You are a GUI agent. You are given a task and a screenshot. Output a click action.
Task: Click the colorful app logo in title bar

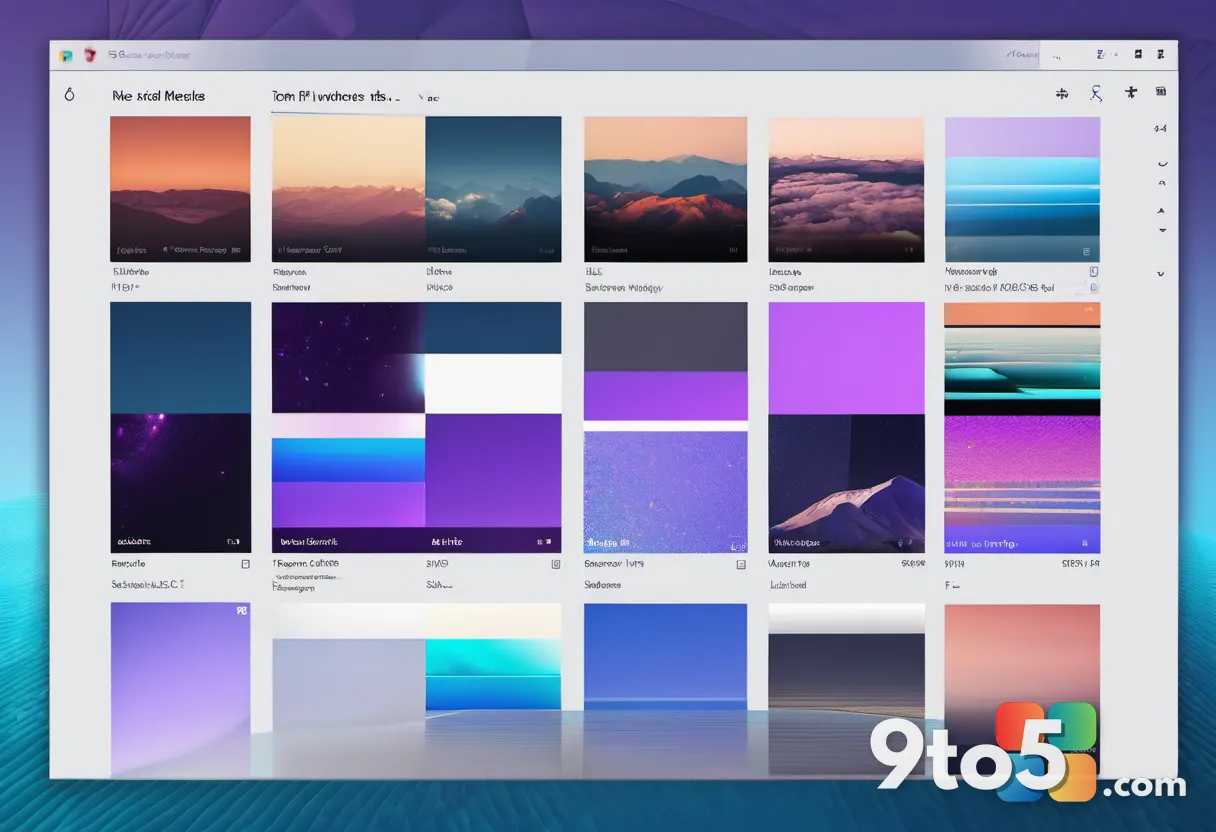(66, 56)
